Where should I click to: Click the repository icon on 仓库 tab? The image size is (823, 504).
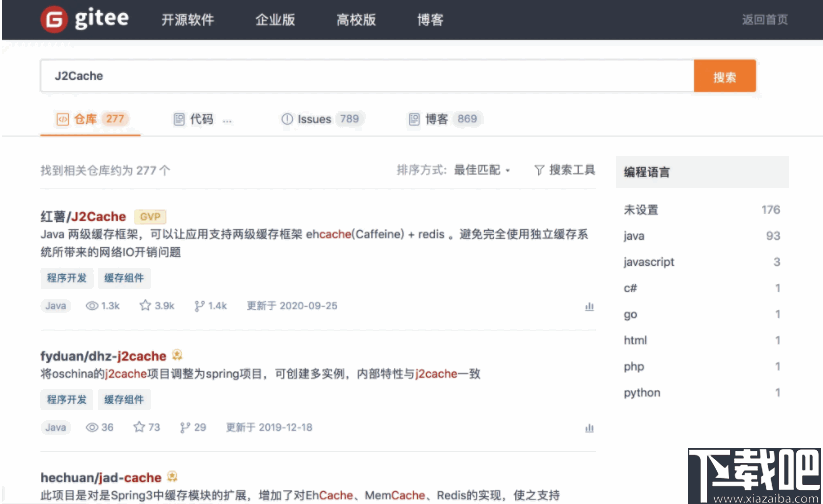coord(62,119)
